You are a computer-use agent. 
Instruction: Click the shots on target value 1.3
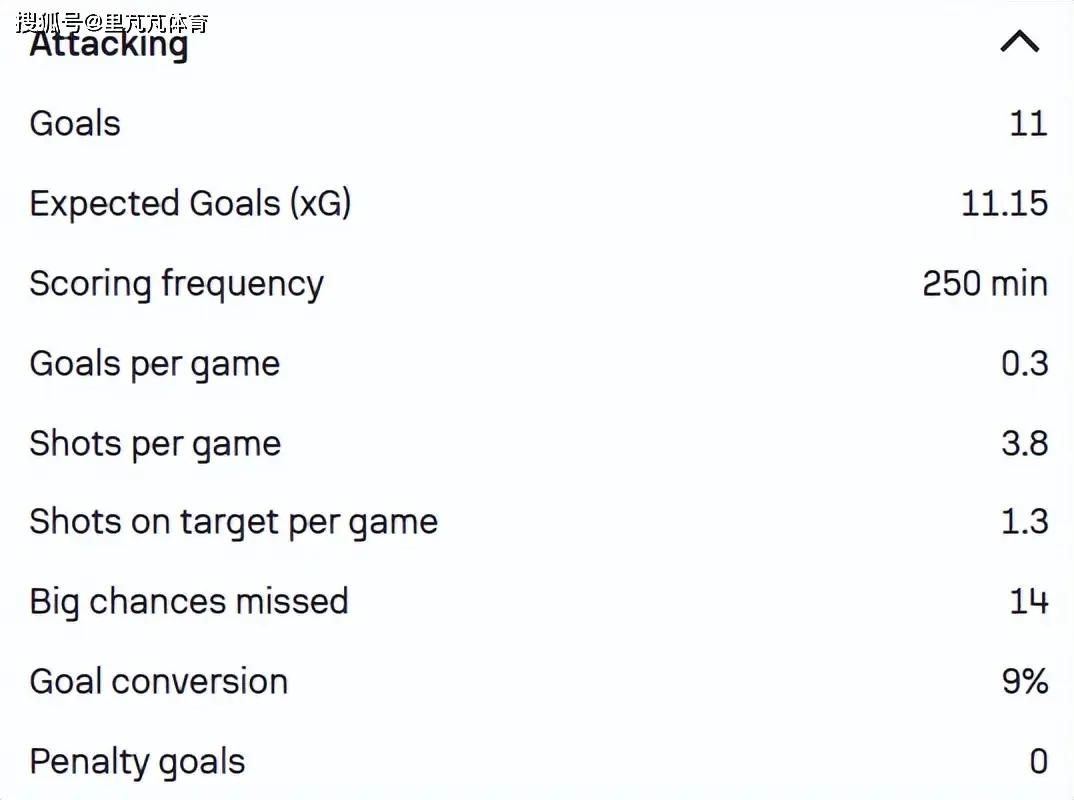pos(1025,522)
